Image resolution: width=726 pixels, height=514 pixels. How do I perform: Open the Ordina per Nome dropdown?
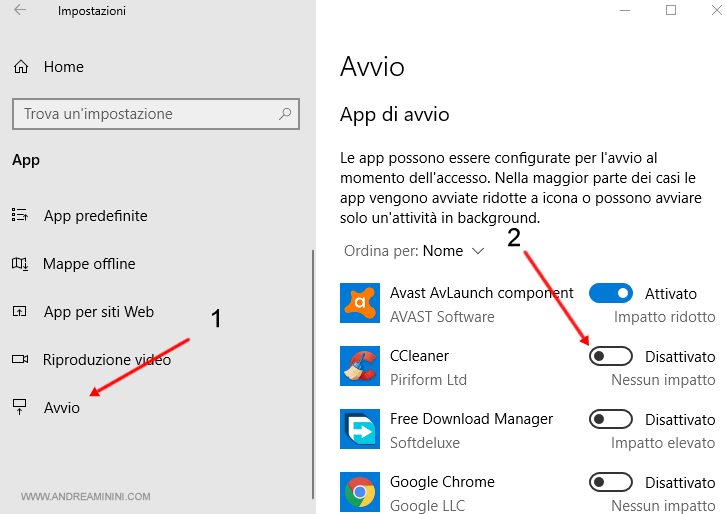(x=414, y=251)
